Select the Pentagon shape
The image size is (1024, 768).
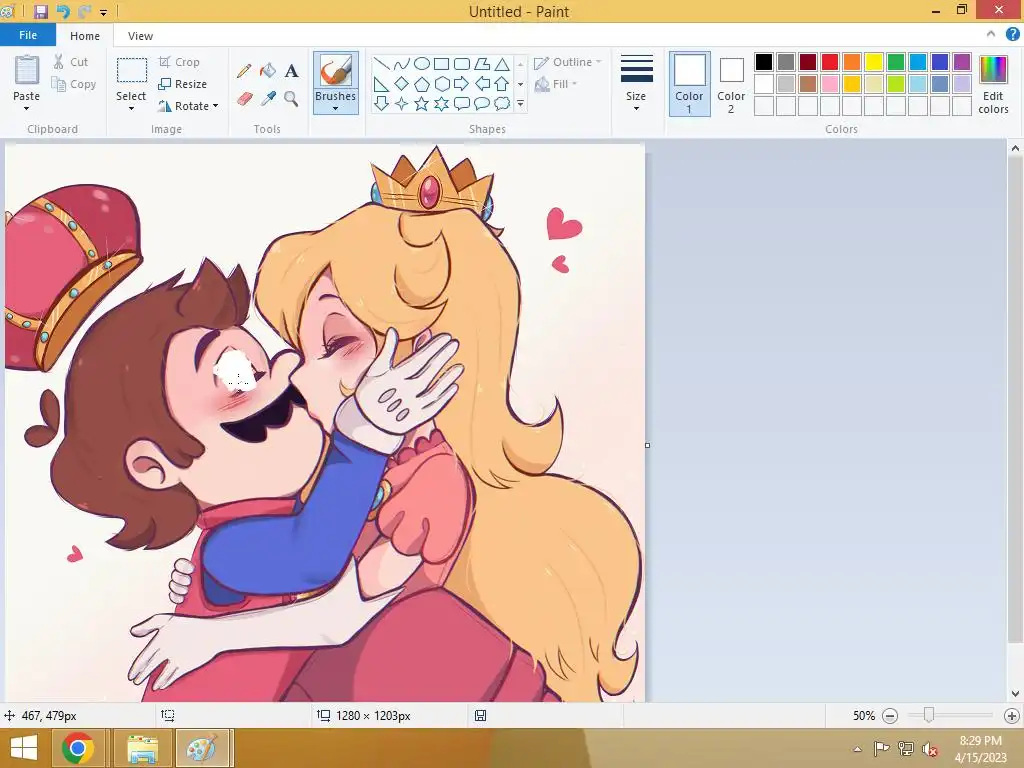pos(422,84)
